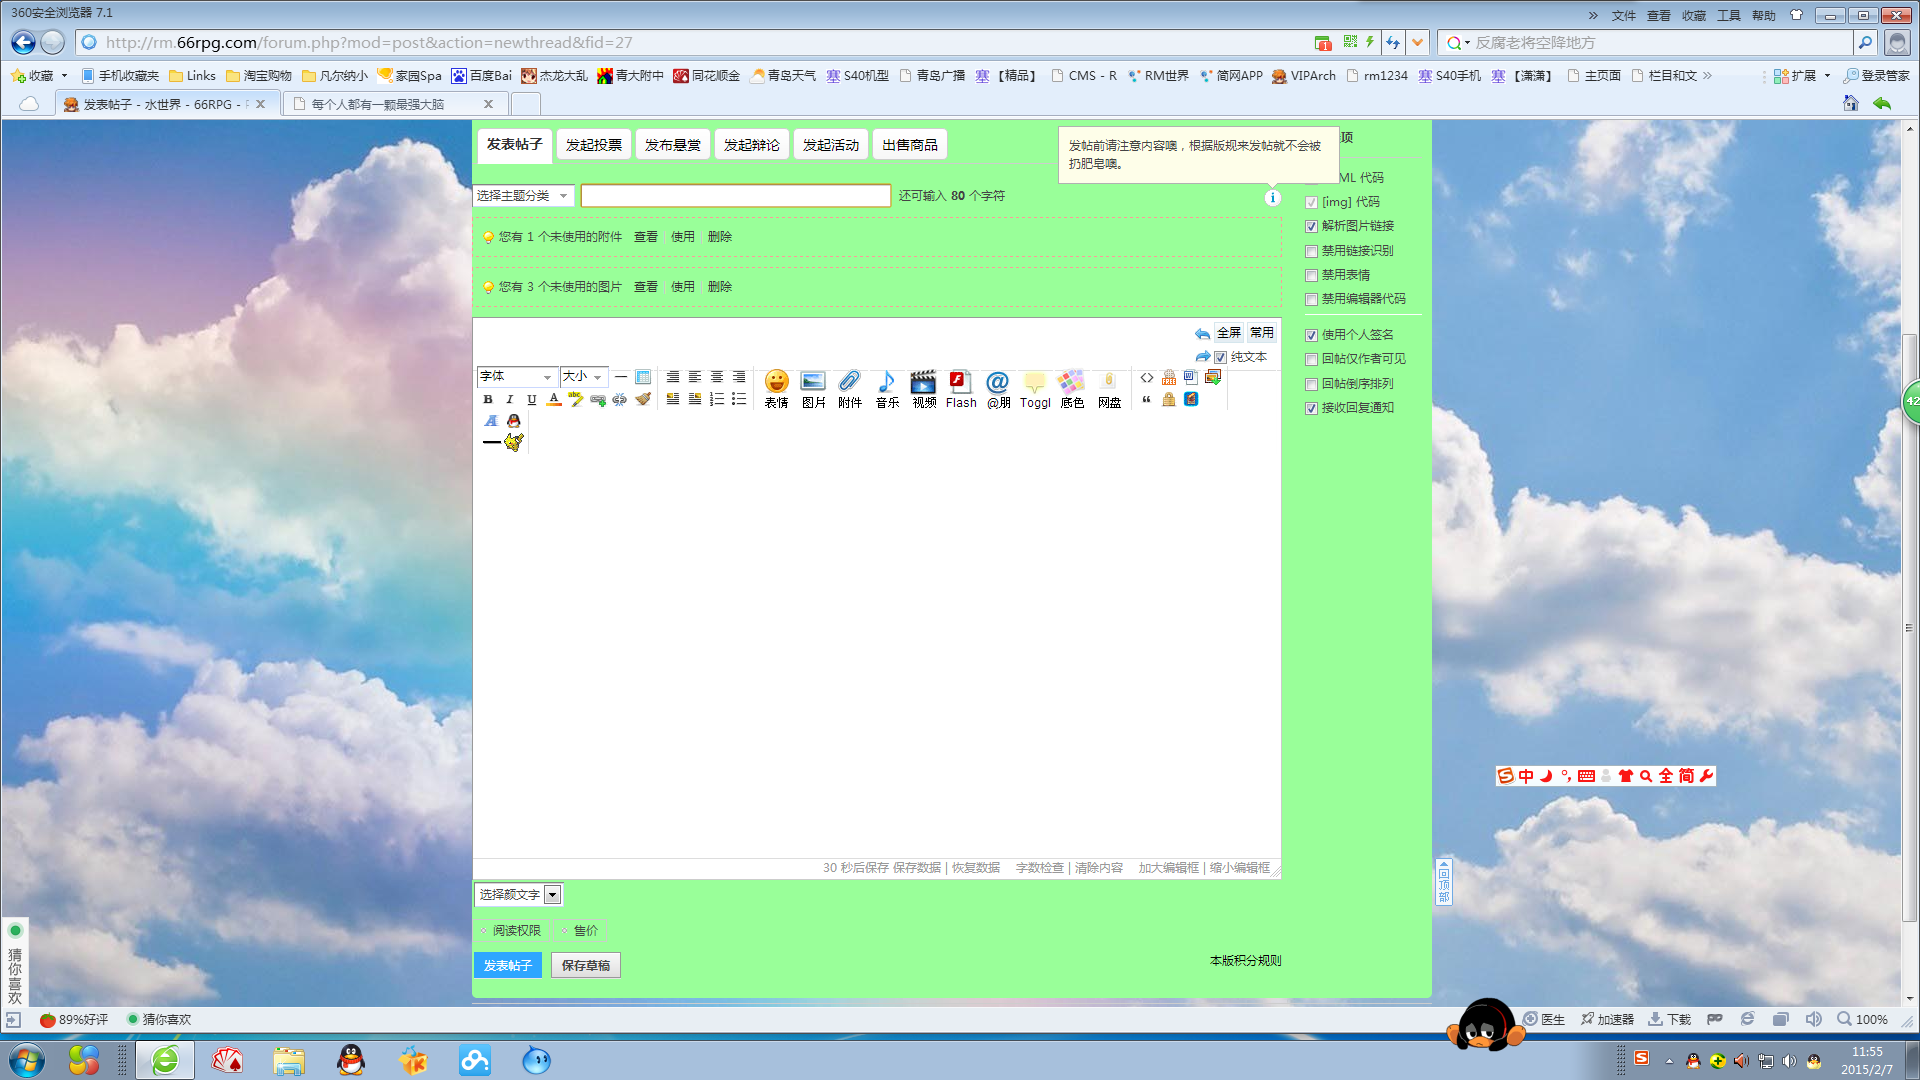The height and width of the screenshot is (1080, 1920).
Task: Insert a quote with the quotation mark icon
Action: click(x=1147, y=399)
